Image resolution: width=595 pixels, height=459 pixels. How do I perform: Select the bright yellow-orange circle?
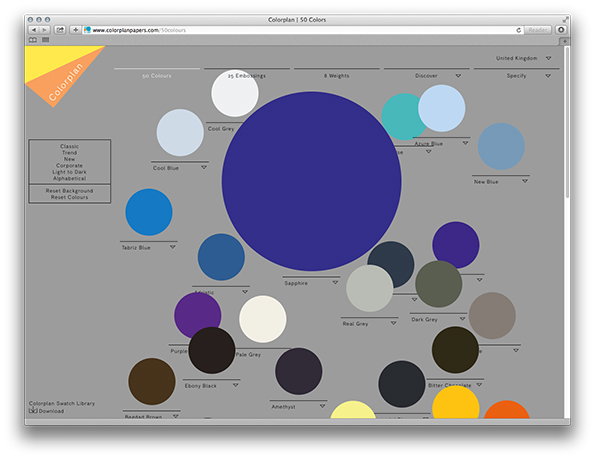coord(456,403)
